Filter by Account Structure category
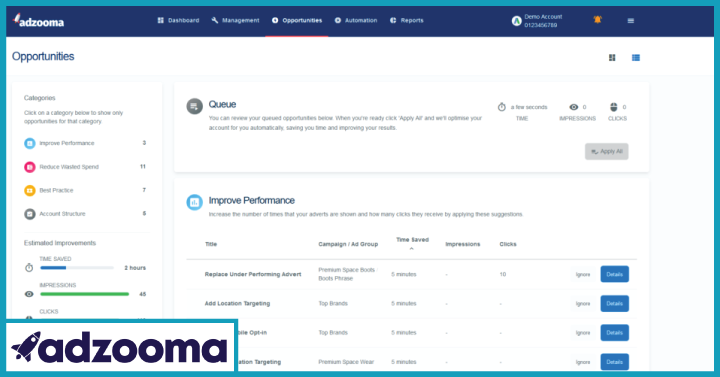 pyautogui.click(x=85, y=214)
